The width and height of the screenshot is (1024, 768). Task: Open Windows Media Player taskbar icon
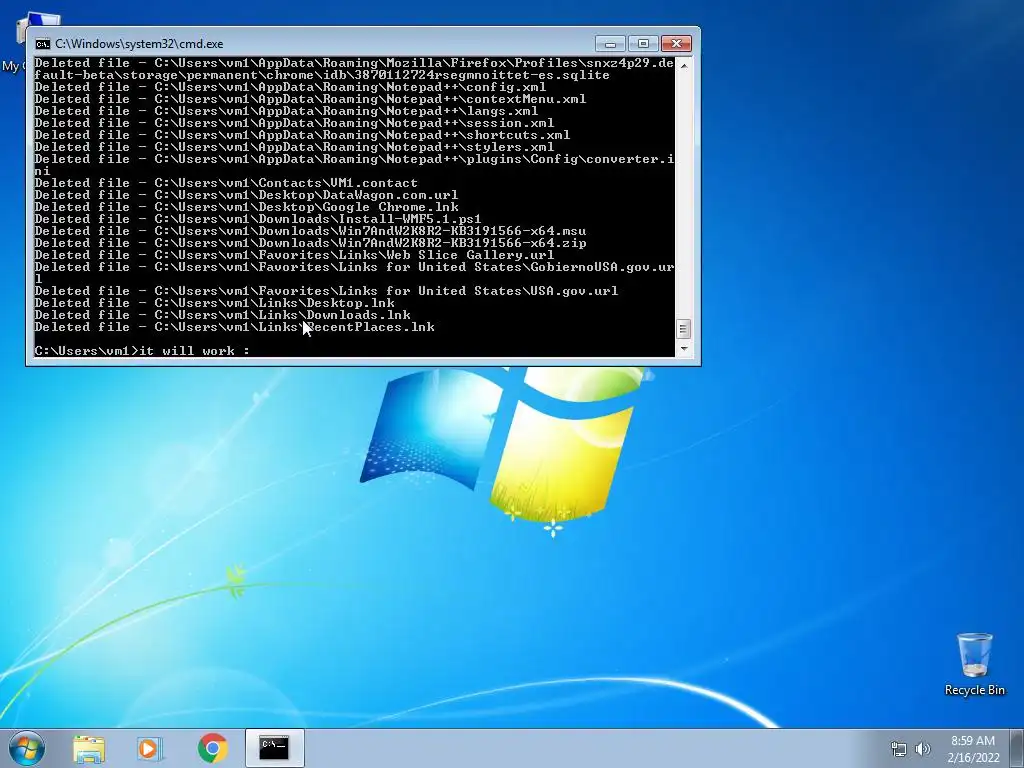pyautogui.click(x=150, y=748)
